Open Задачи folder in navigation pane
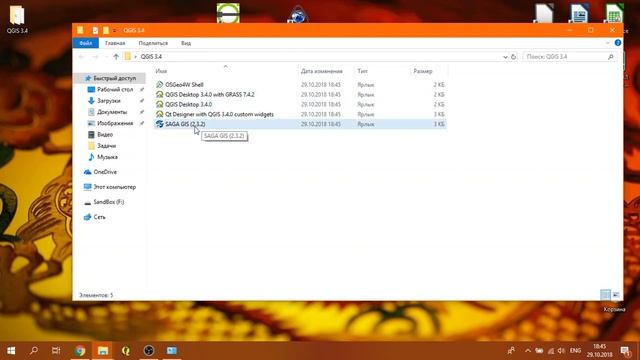This screenshot has height=360, width=640. pos(106,146)
